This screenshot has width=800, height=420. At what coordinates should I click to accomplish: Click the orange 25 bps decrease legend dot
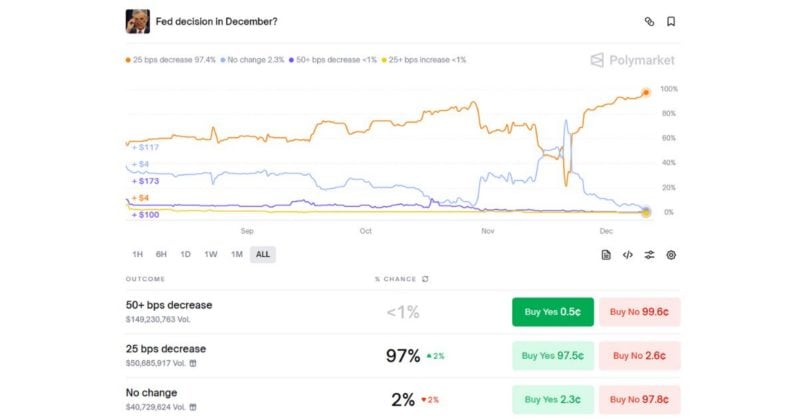pos(128,60)
